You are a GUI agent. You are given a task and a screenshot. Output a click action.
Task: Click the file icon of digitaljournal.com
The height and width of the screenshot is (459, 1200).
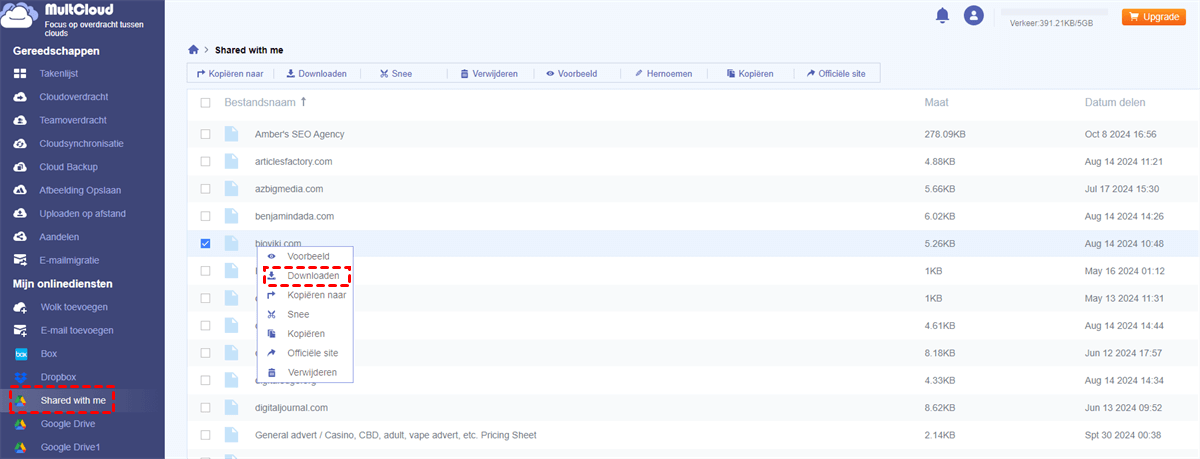pyautogui.click(x=232, y=408)
